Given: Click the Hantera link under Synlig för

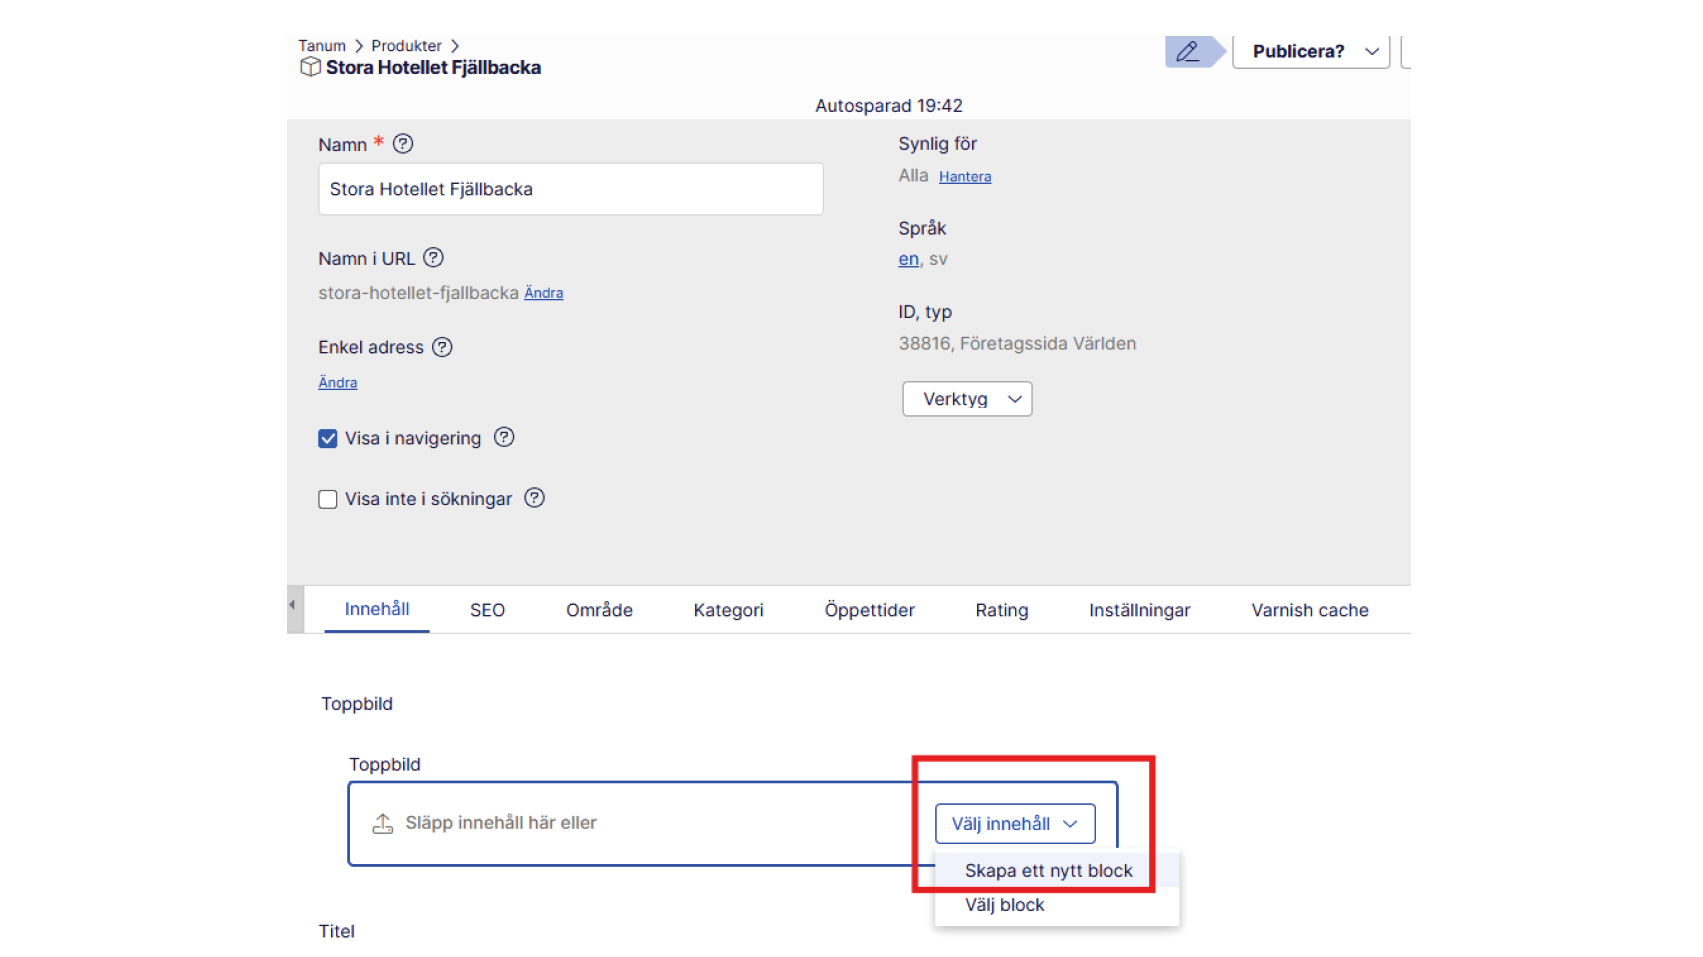Looking at the screenshot, I should [964, 177].
